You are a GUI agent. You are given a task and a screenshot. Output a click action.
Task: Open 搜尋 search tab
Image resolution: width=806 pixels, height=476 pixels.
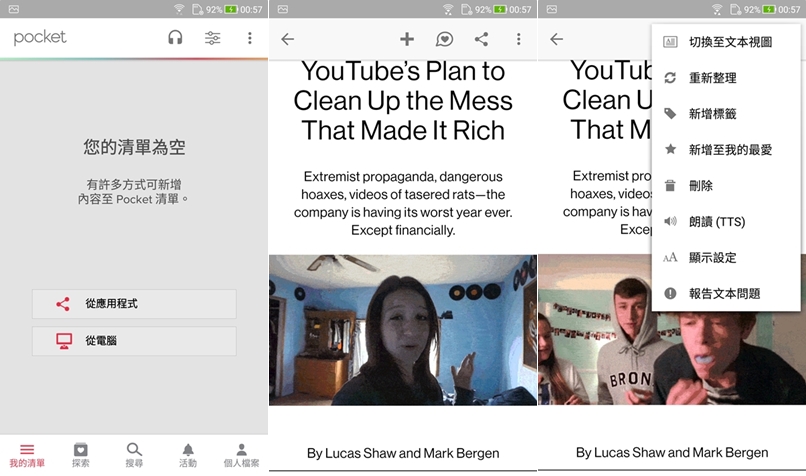point(134,455)
